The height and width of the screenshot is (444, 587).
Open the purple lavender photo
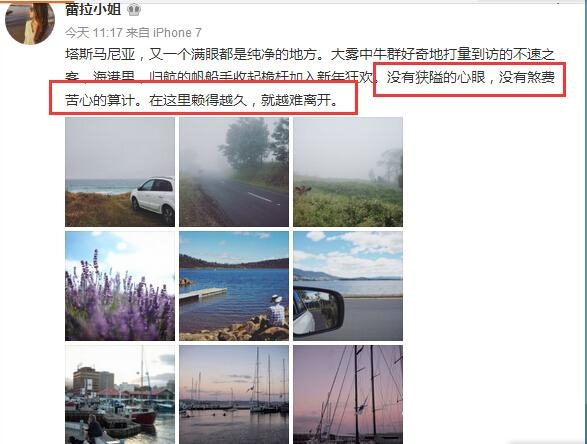[x=120, y=286]
